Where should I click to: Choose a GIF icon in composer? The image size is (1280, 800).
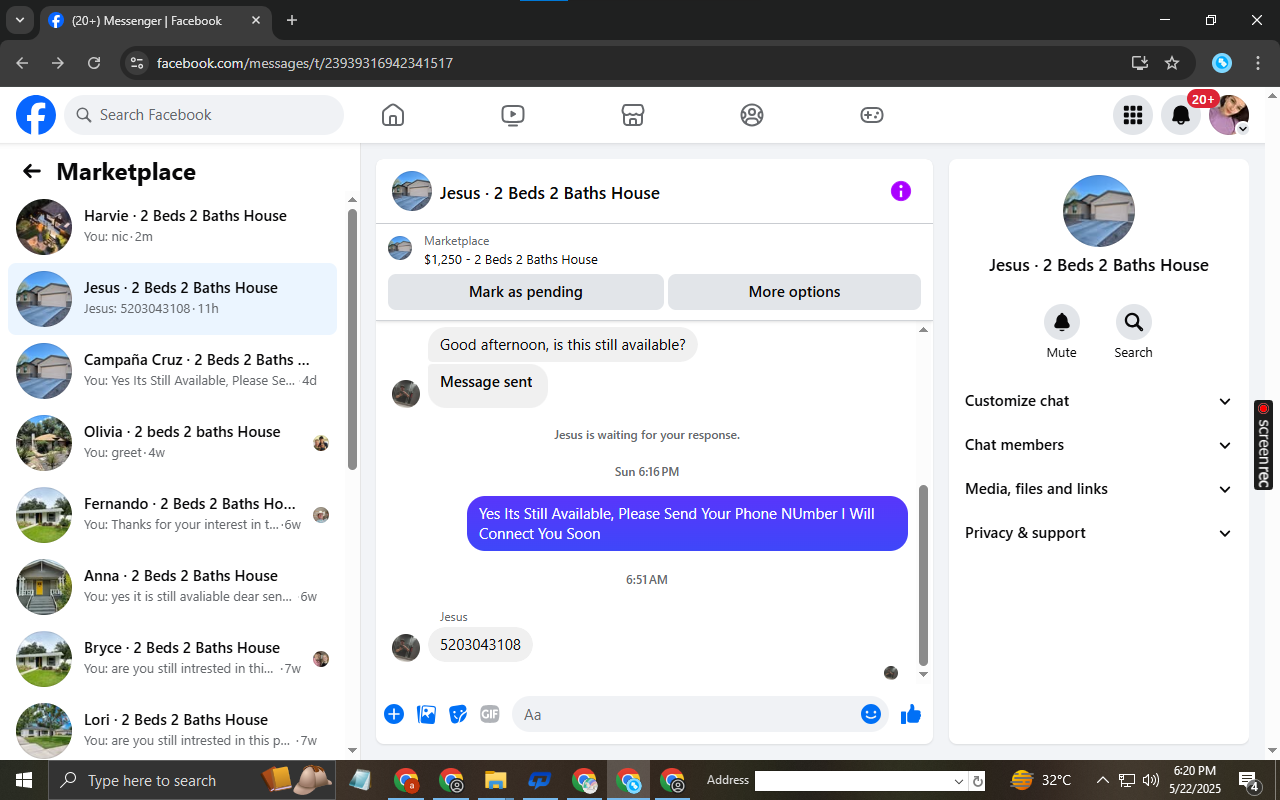pos(489,714)
